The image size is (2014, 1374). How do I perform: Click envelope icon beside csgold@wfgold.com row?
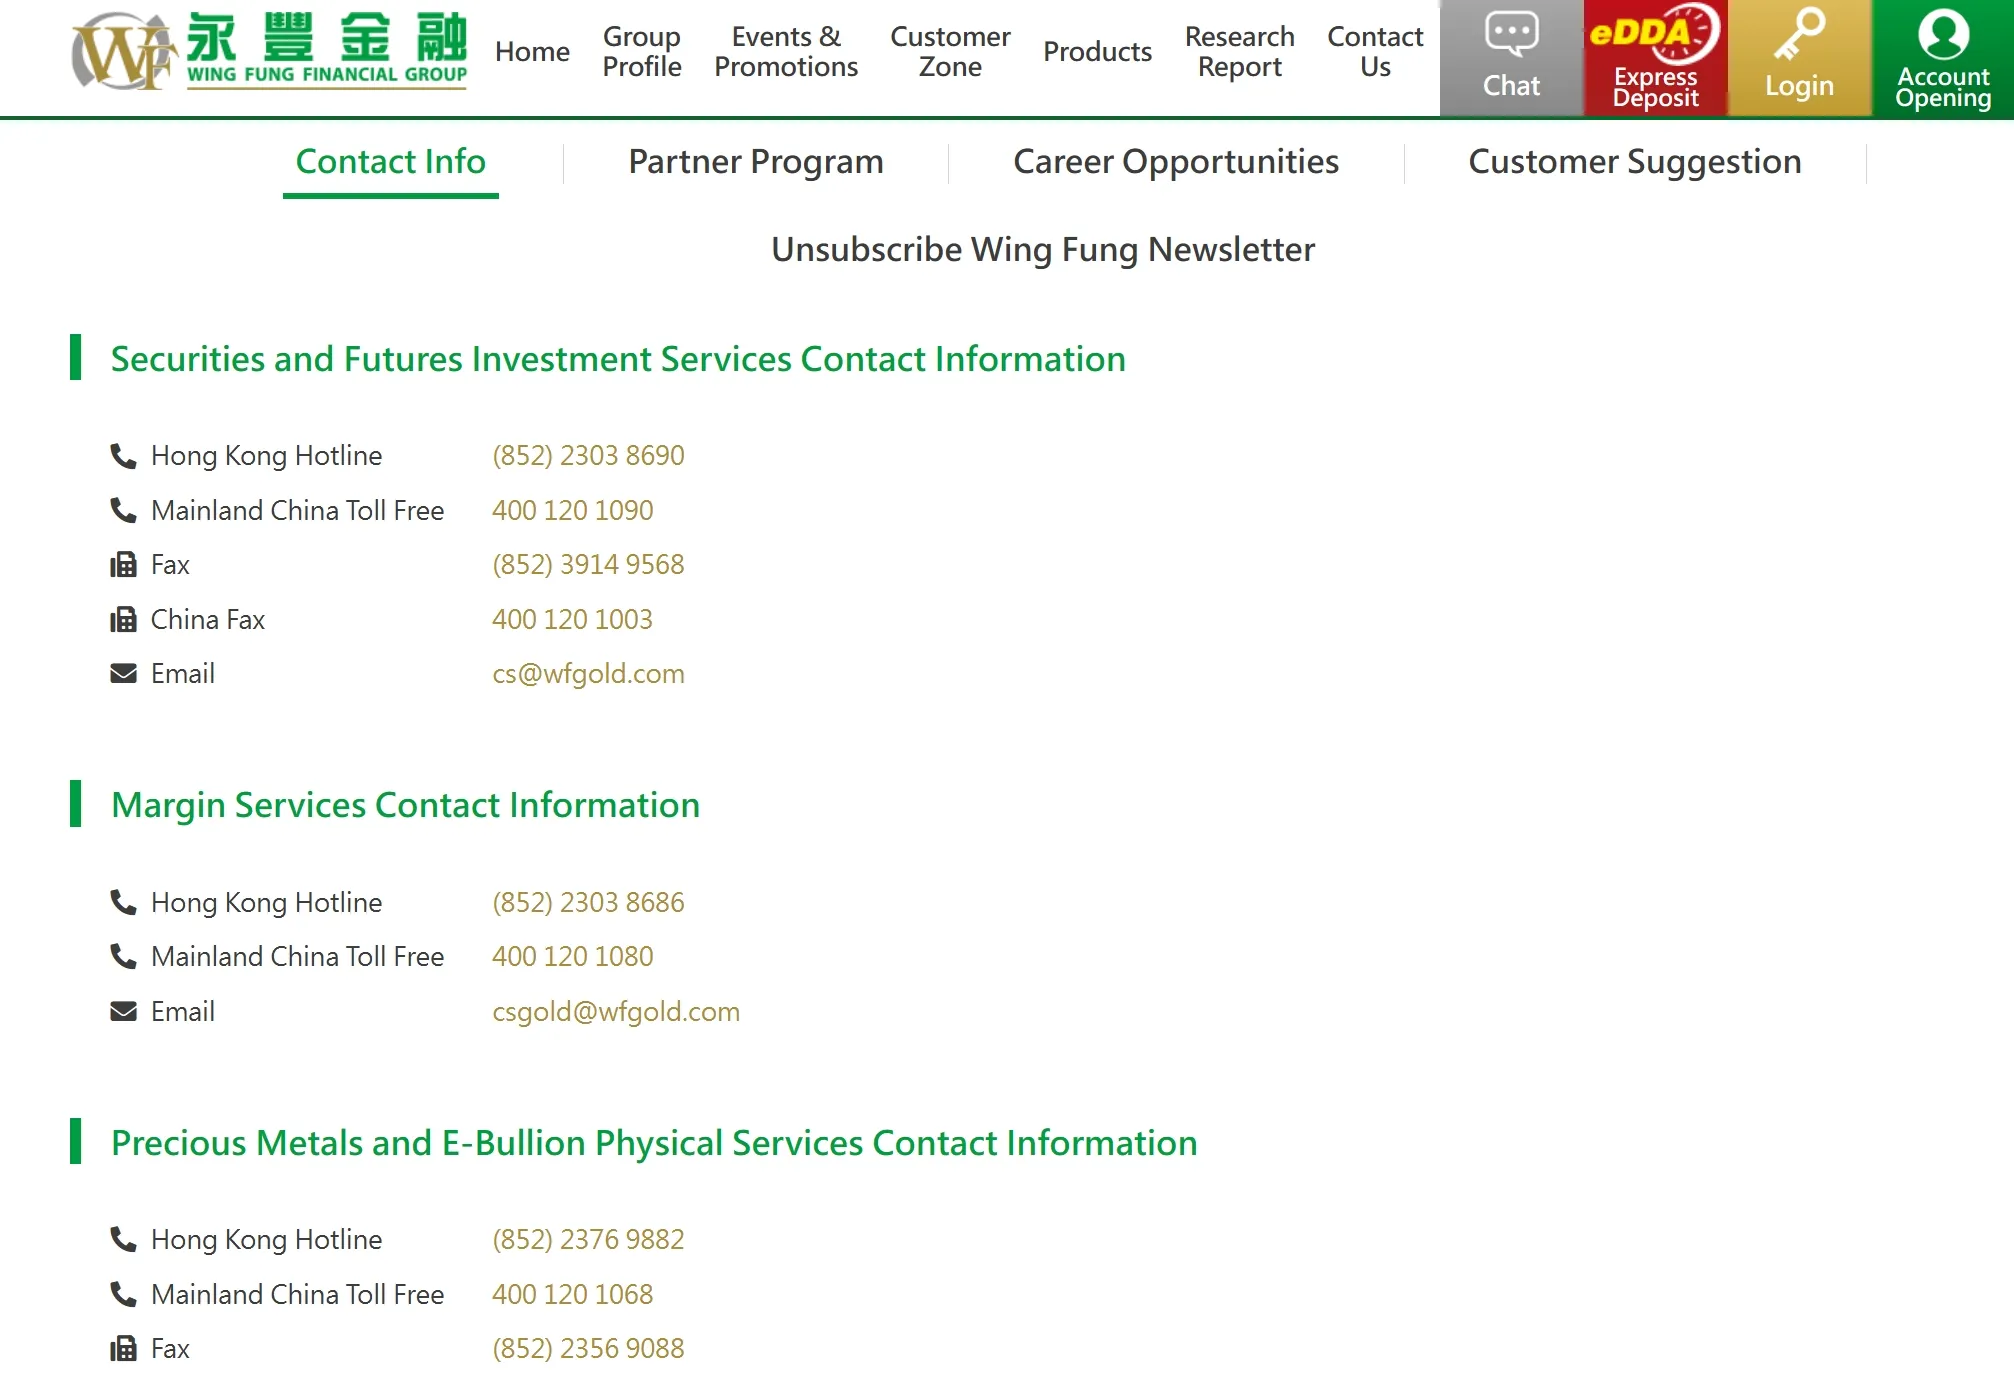(123, 1012)
